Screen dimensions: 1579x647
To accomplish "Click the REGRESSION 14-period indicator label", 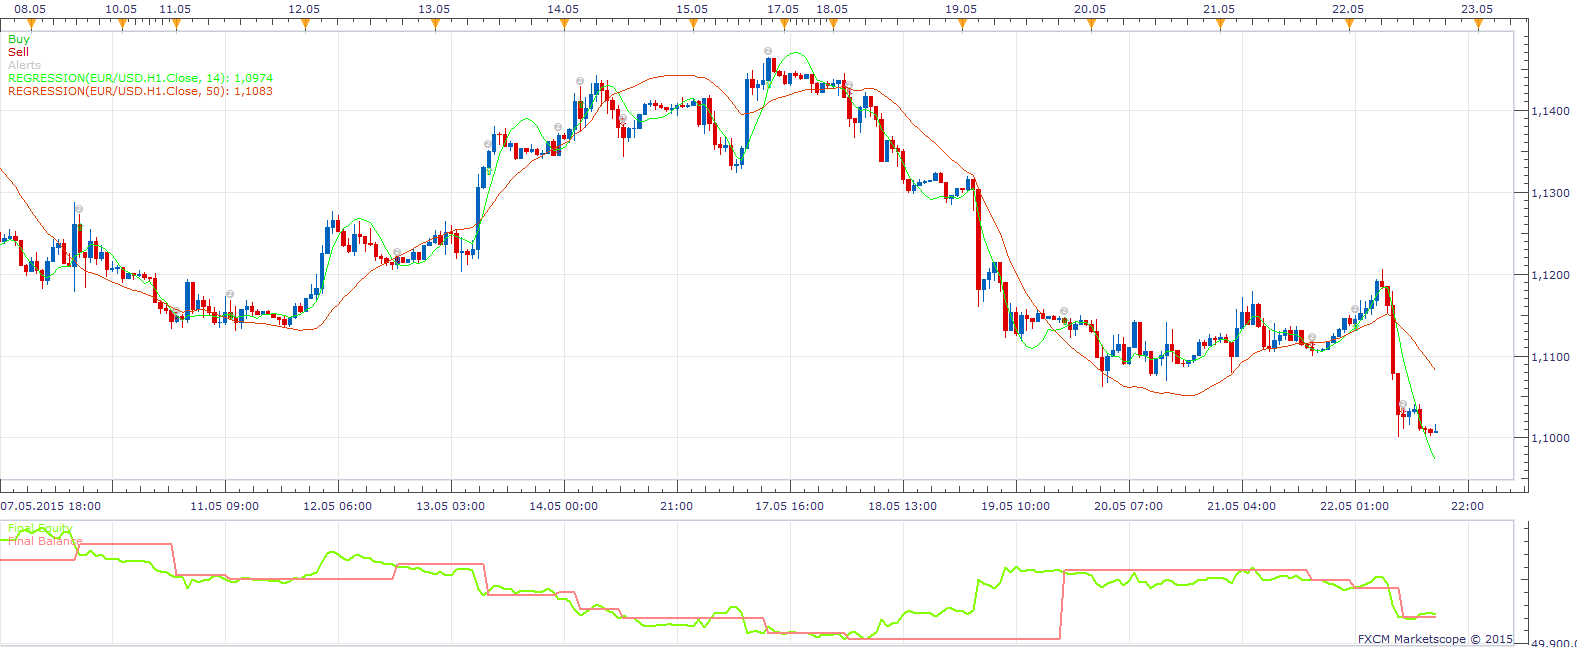I will [x=140, y=78].
